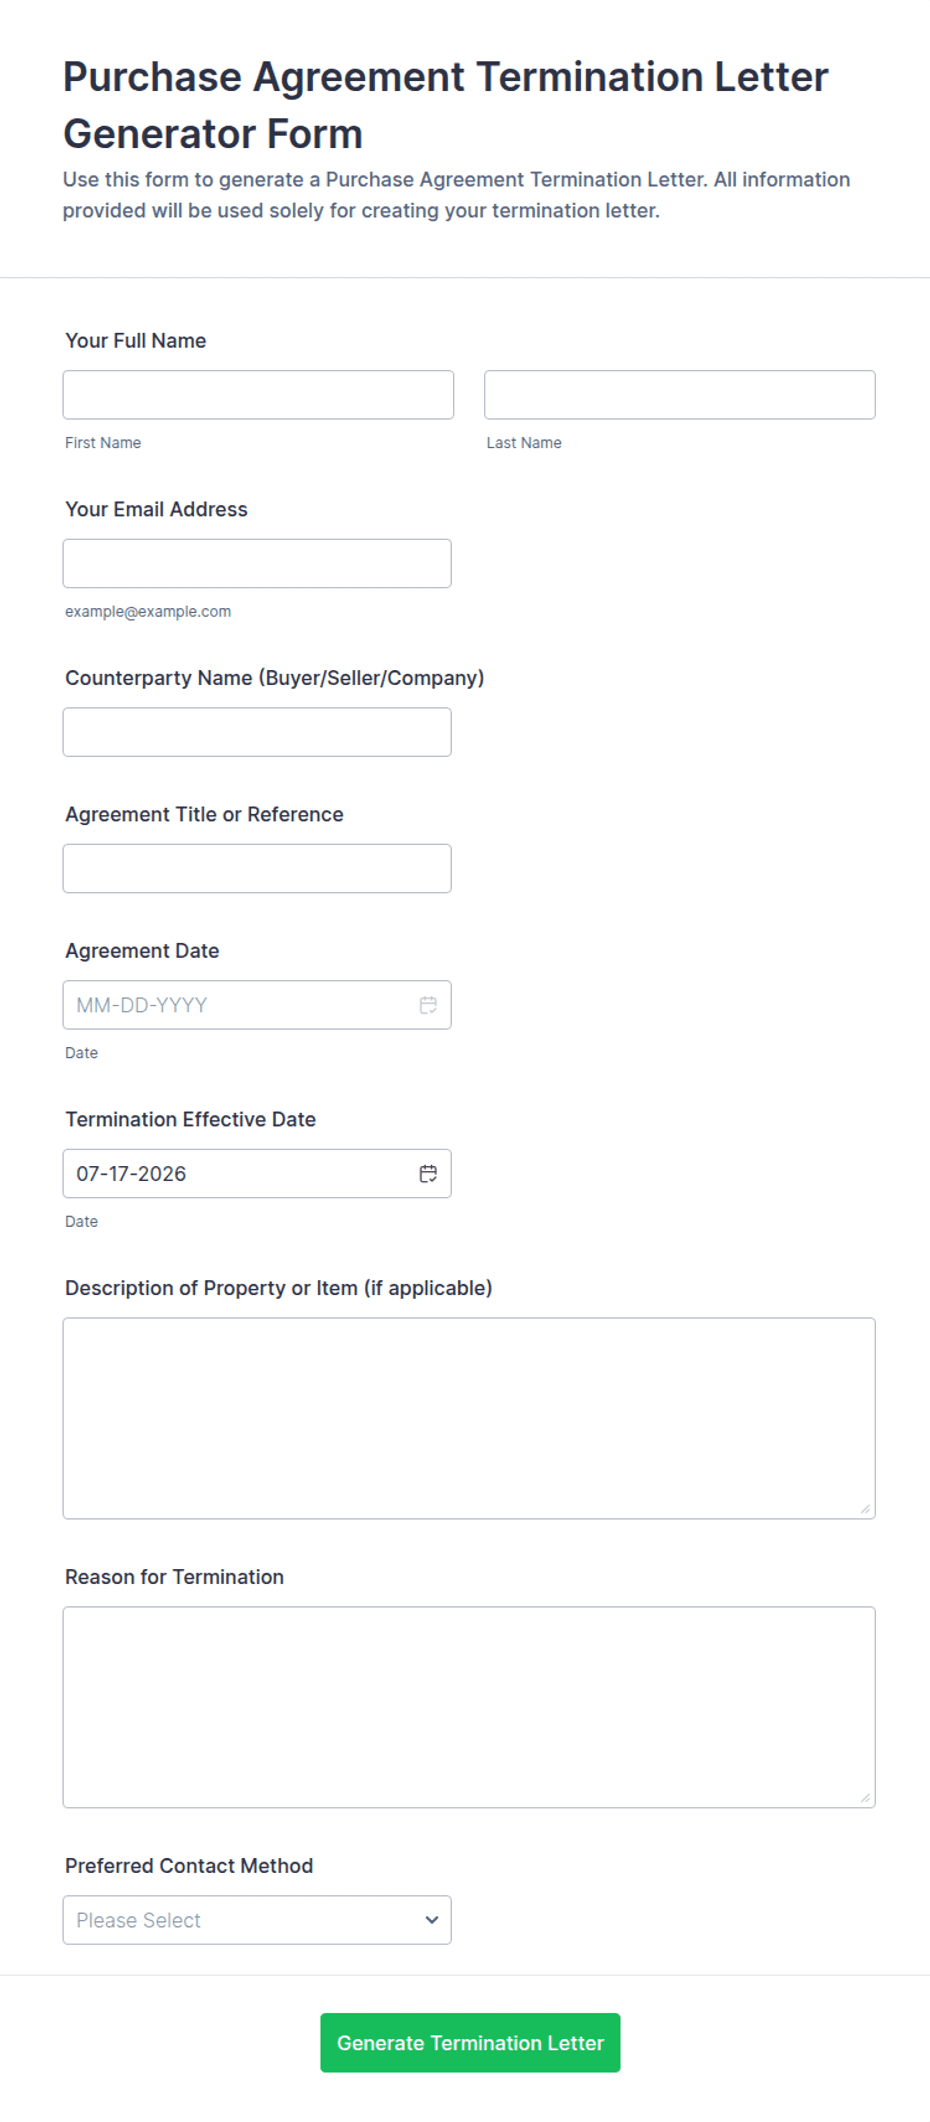The image size is (930, 2122).
Task: Click the Preferred Contact Method label
Action: tap(189, 1866)
